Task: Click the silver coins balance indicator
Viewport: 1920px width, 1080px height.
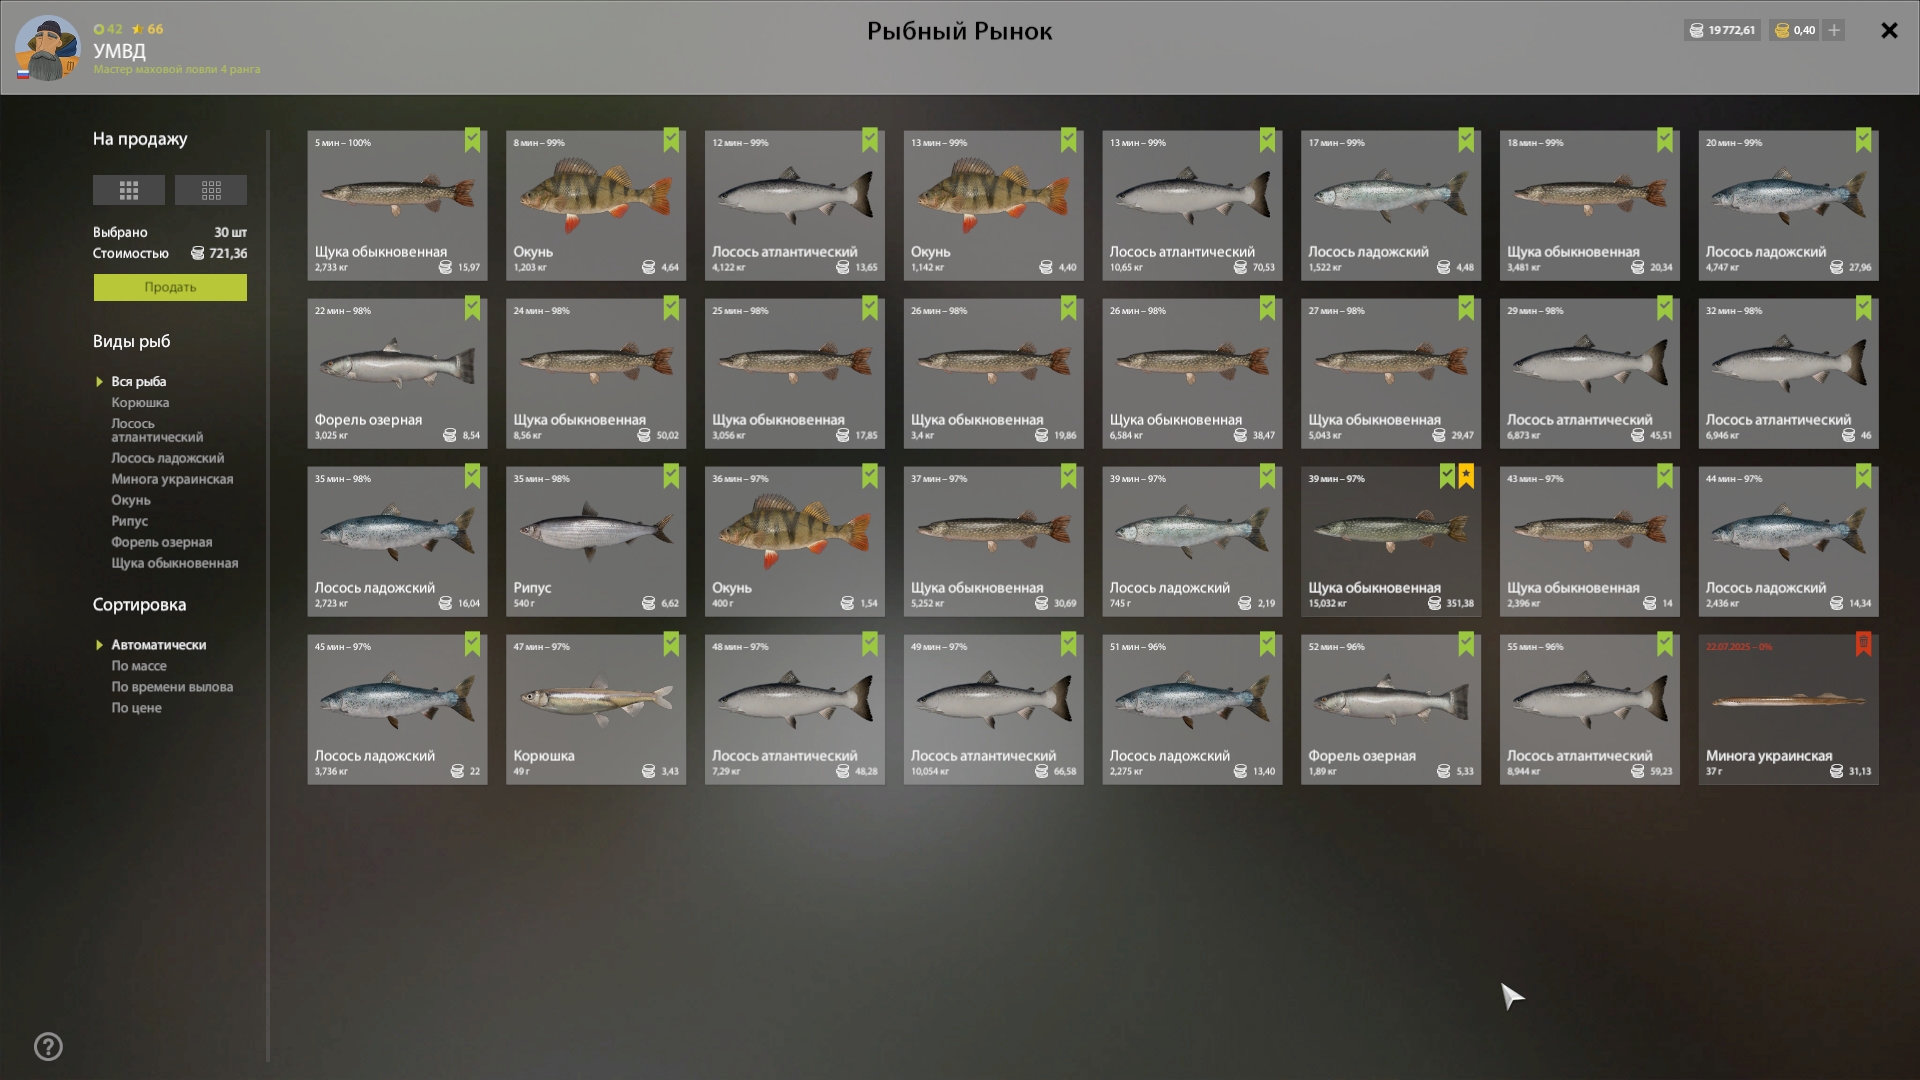Action: [x=1722, y=30]
